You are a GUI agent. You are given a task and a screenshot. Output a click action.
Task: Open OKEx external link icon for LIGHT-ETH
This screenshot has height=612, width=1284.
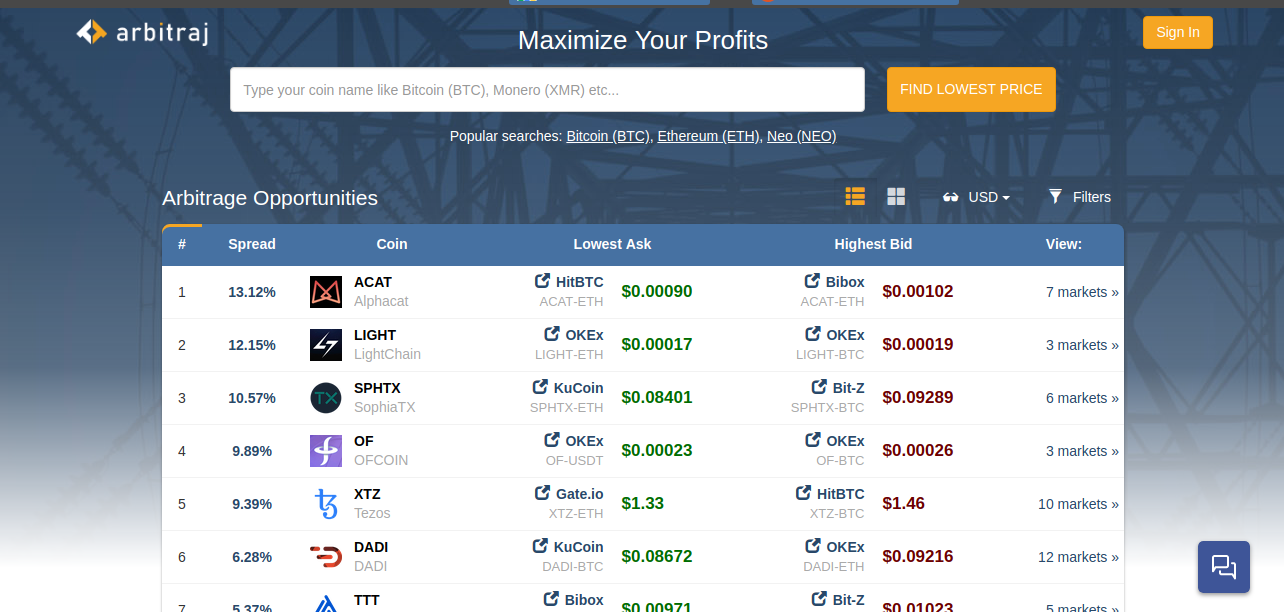[552, 334]
